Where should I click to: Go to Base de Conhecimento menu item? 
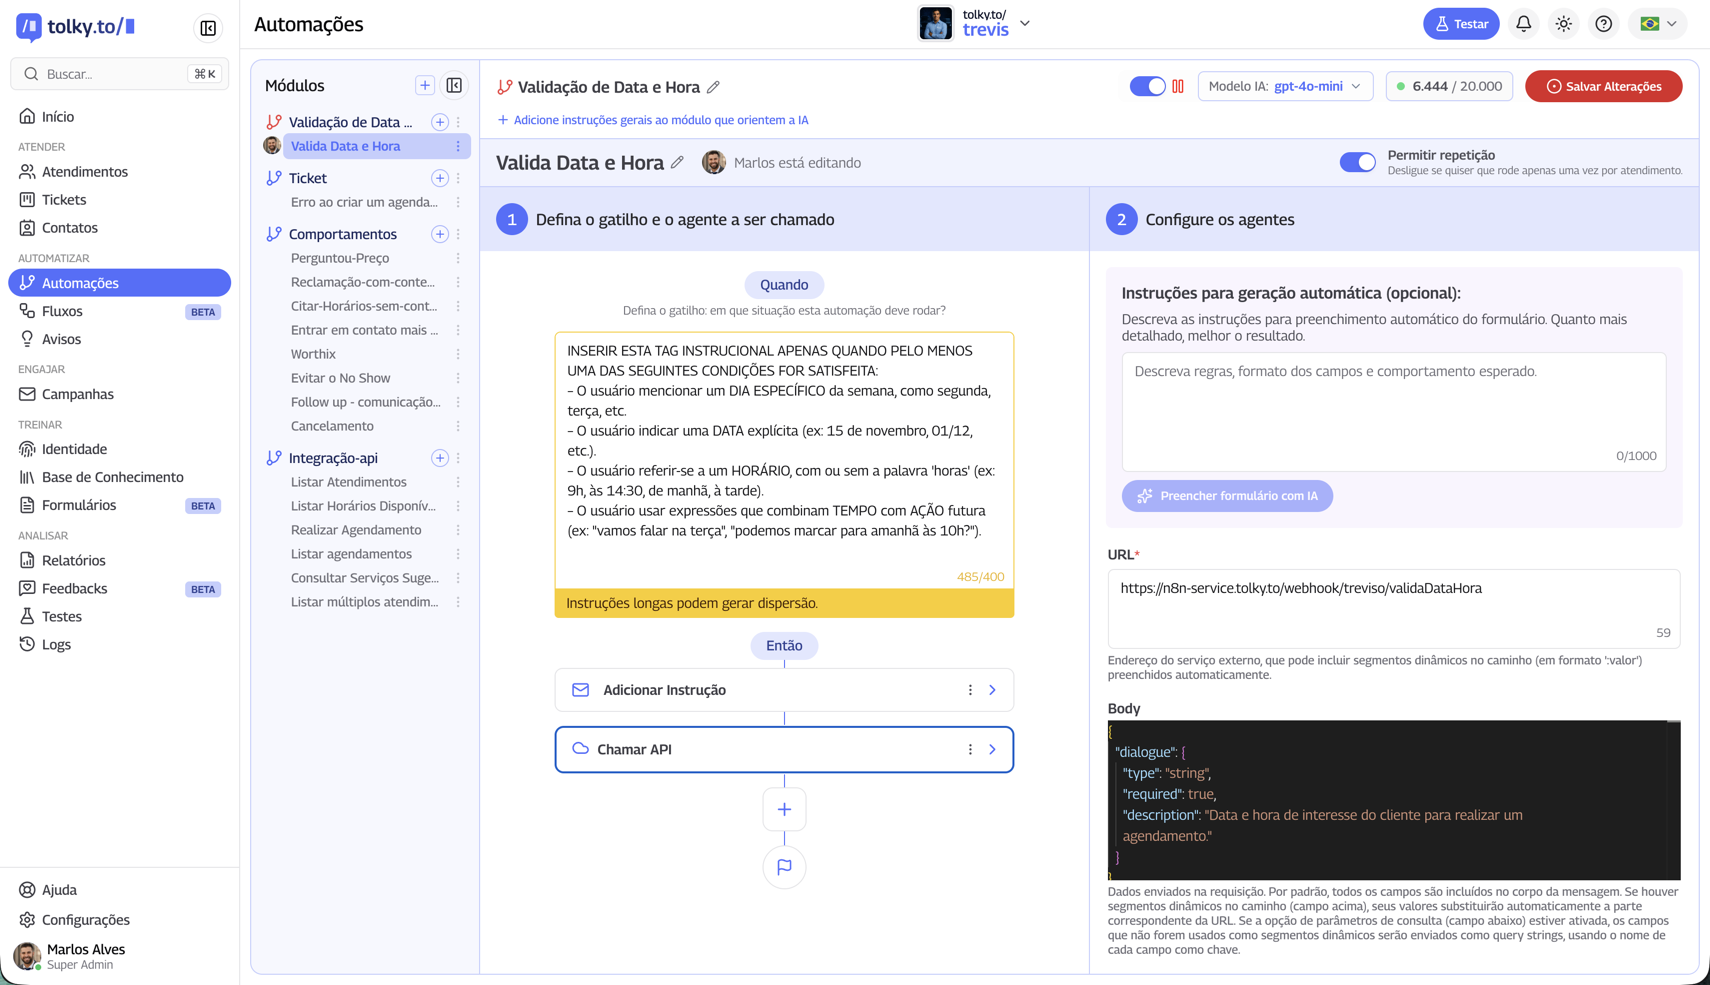tap(112, 477)
